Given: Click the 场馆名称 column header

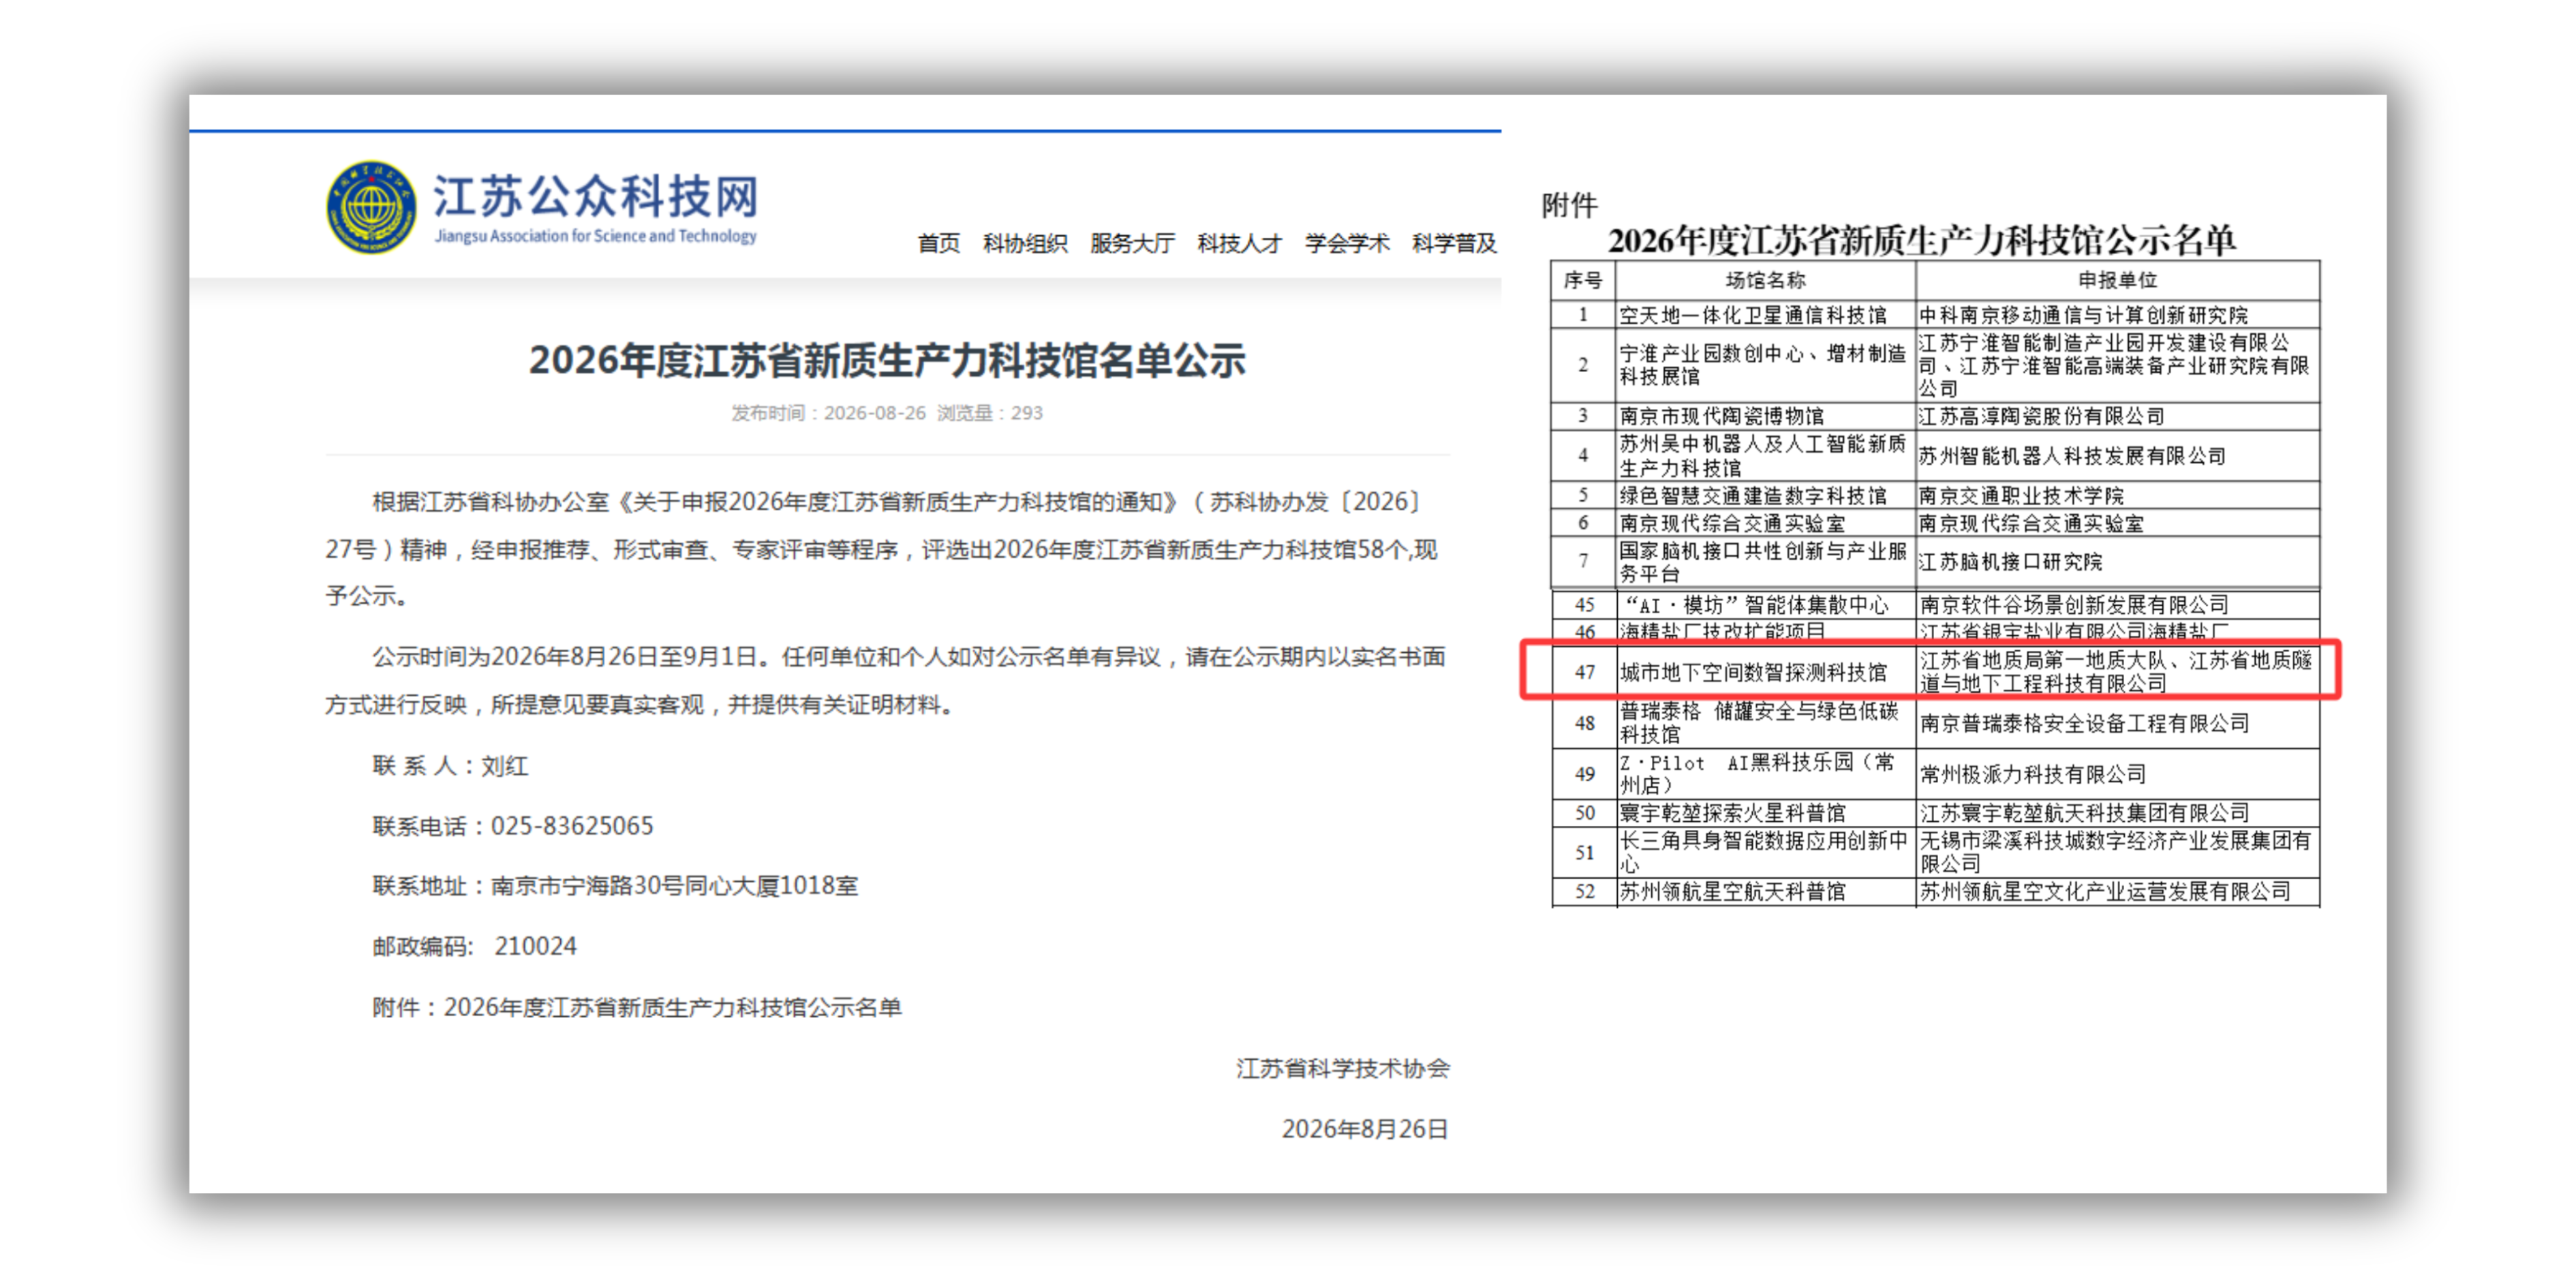Looking at the screenshot, I should (1765, 280).
